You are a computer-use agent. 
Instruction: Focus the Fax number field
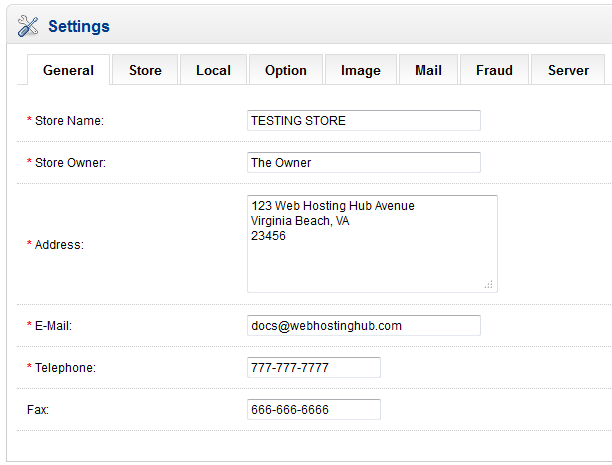[x=313, y=409]
